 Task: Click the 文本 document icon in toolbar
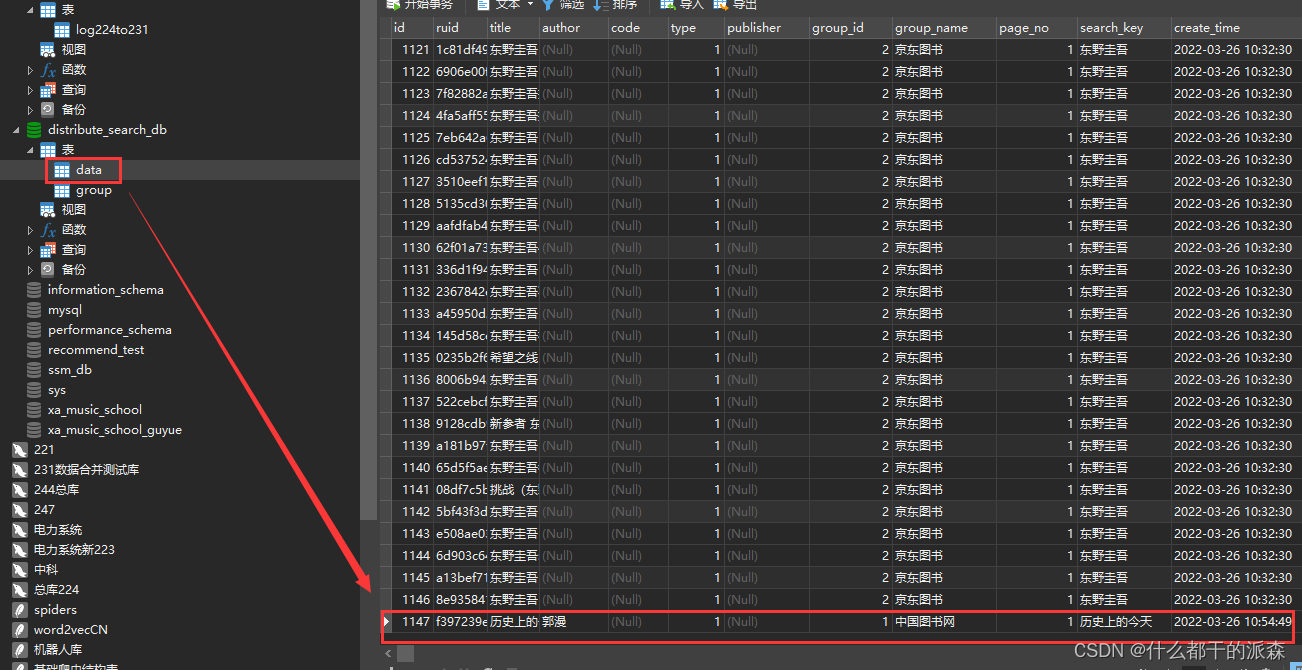481,5
